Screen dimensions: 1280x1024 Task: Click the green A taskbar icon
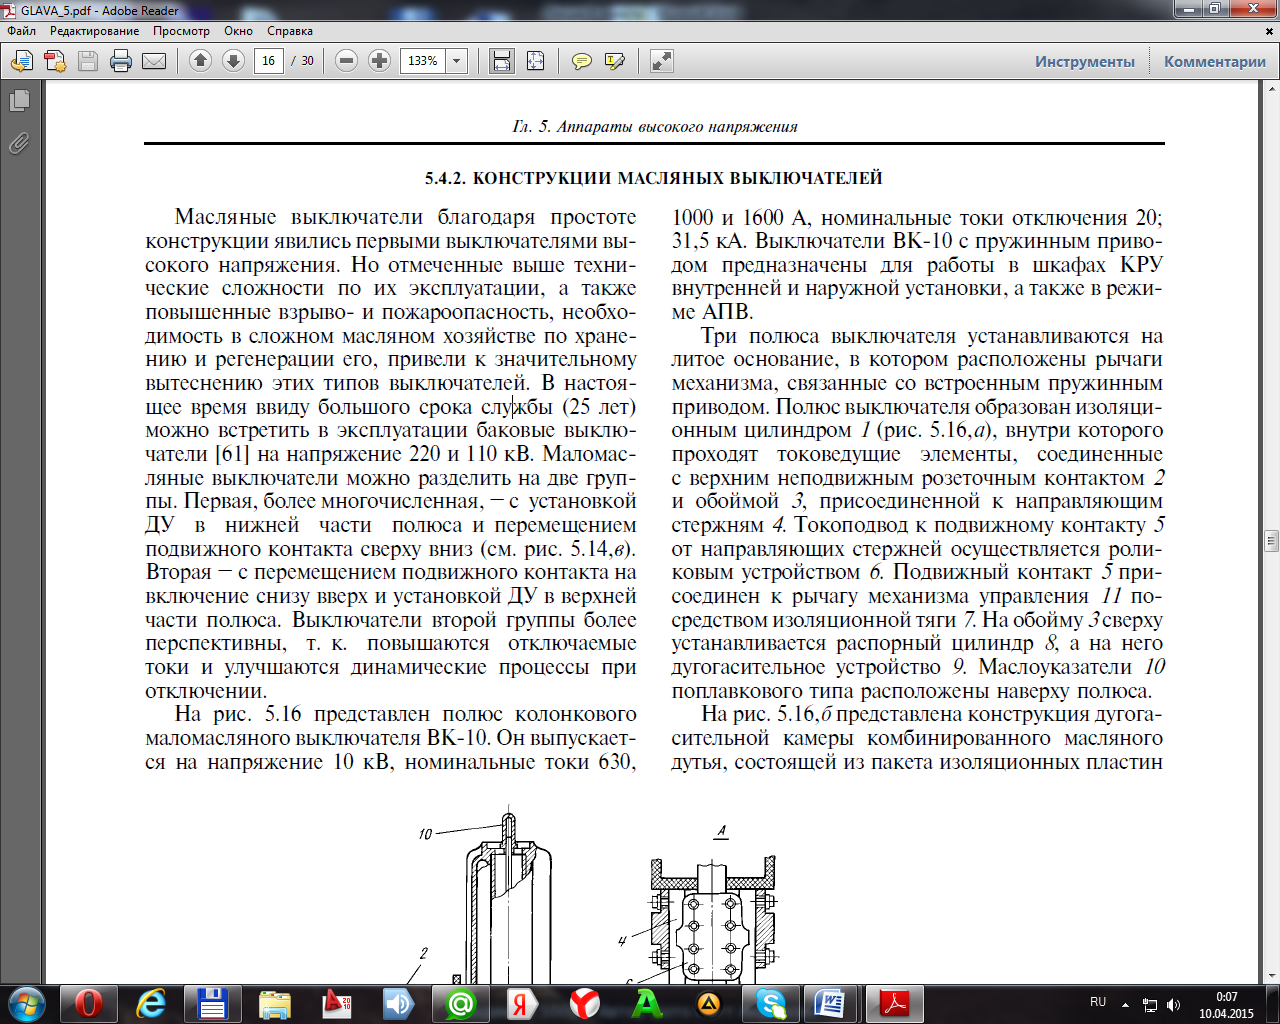[647, 1004]
